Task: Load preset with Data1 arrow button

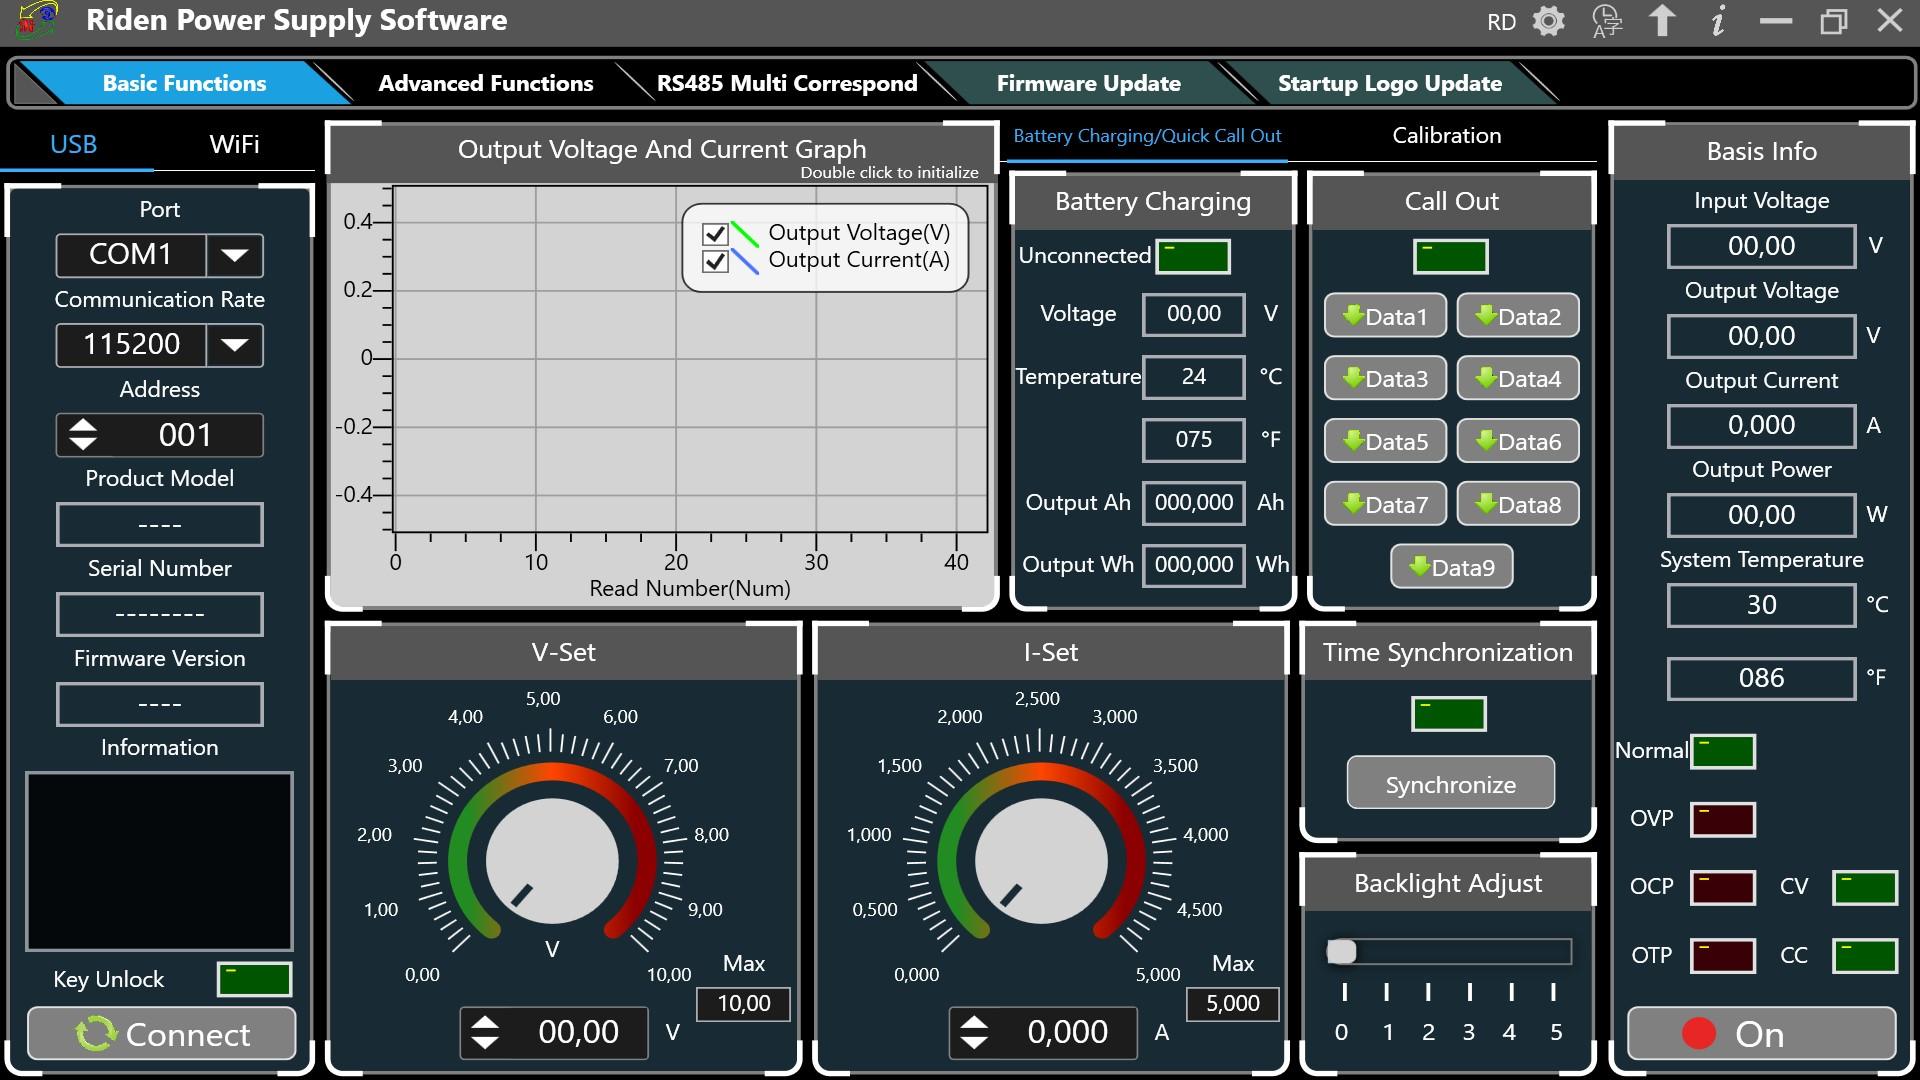Action: click(x=1385, y=316)
